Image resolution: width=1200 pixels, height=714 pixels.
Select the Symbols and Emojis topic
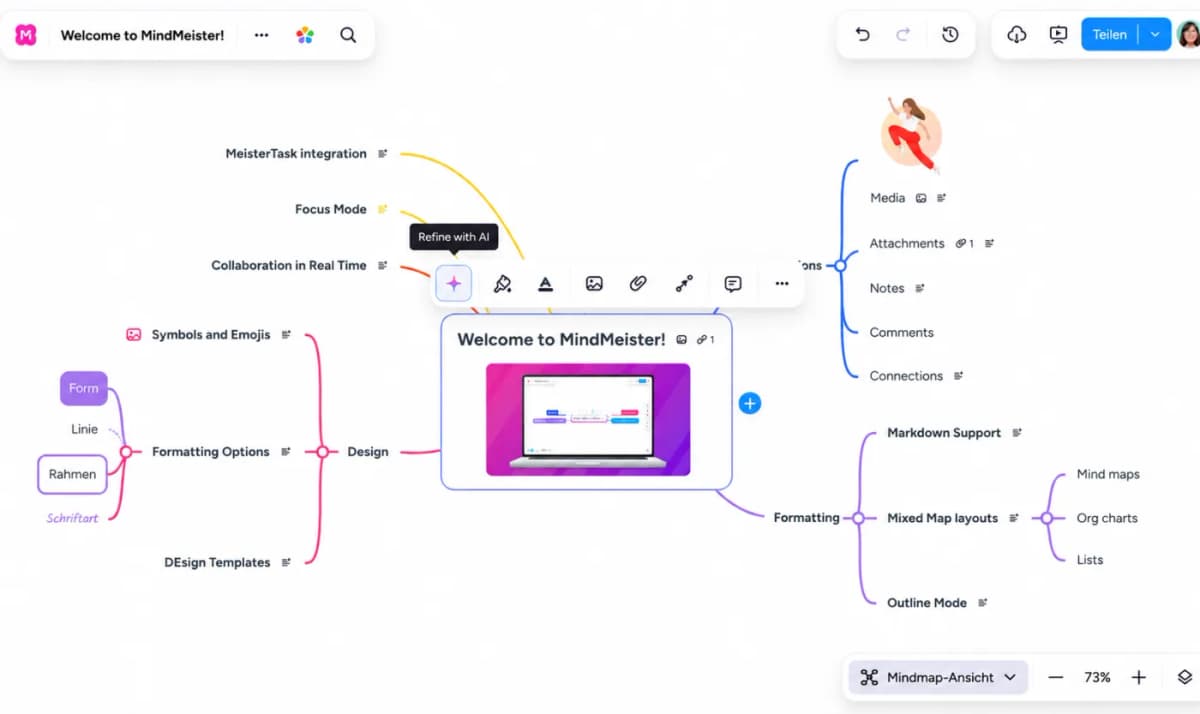(x=211, y=335)
